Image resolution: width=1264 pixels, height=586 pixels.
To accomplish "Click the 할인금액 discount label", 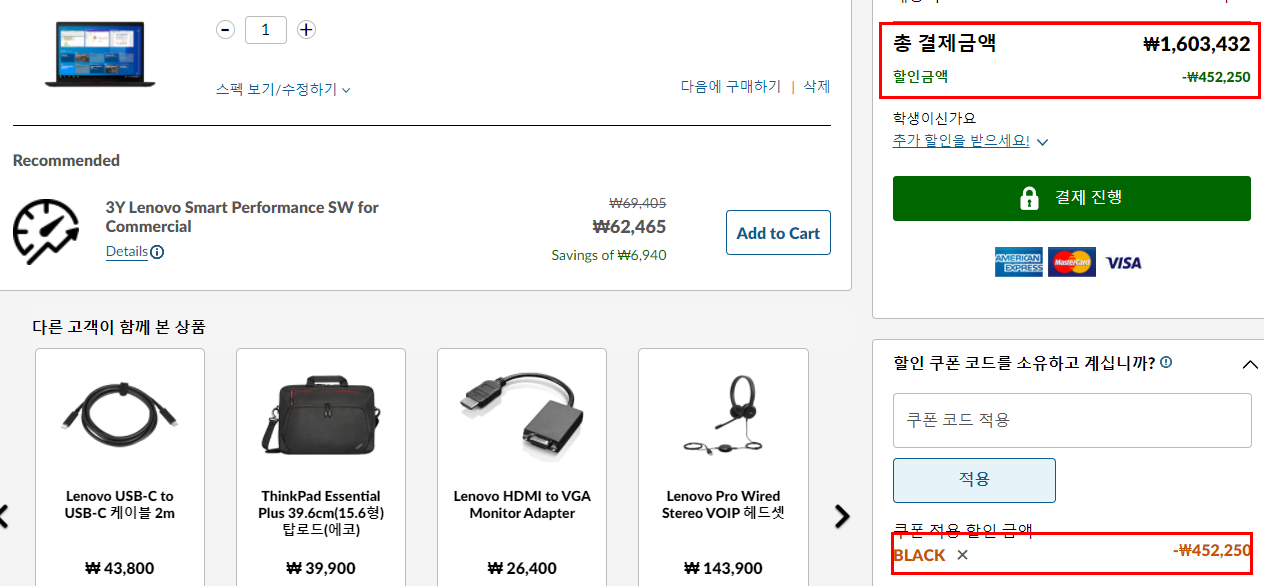I will pos(920,76).
